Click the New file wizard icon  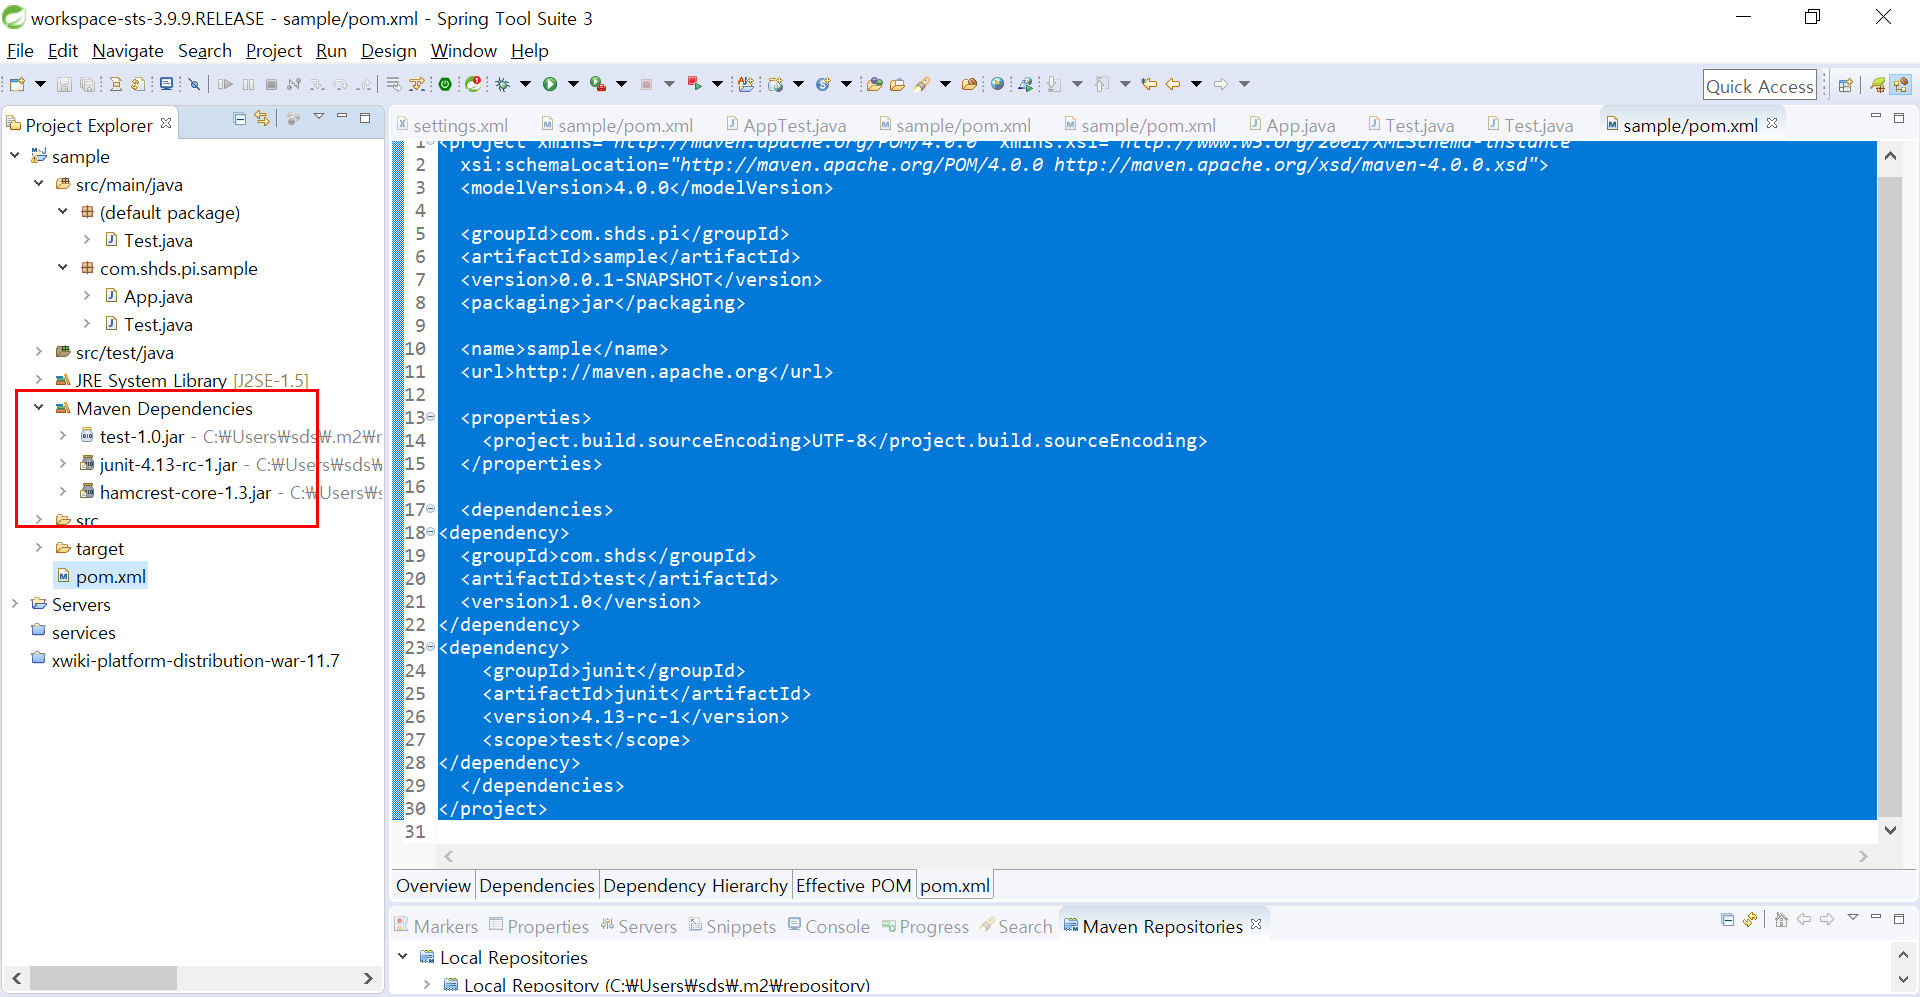(17, 84)
